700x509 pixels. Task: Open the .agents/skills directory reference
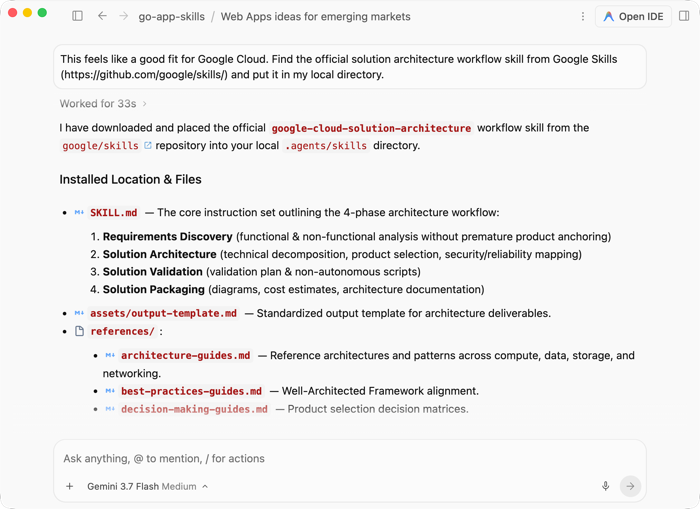(x=326, y=146)
